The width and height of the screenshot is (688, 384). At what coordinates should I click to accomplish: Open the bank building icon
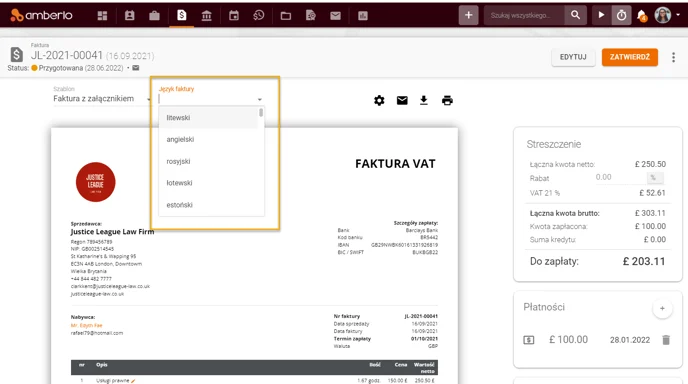tap(206, 16)
